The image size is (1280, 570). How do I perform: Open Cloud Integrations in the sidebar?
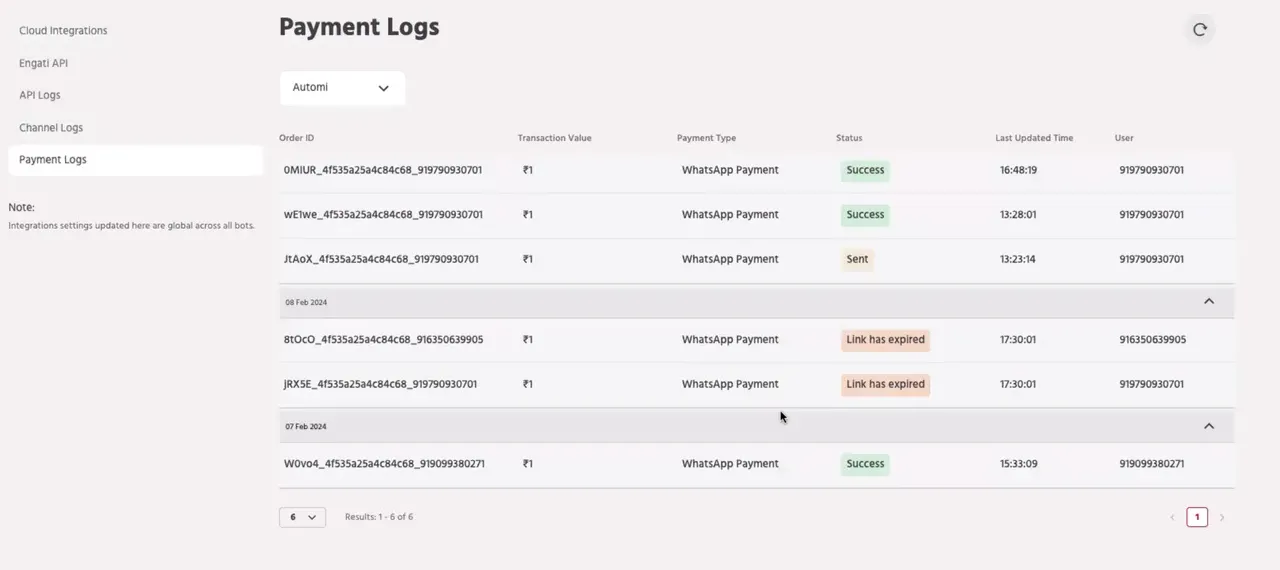pos(63,31)
